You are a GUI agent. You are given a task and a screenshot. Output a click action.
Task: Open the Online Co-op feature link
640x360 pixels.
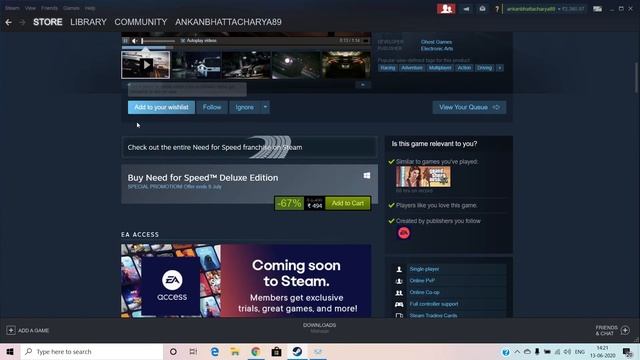424,293
